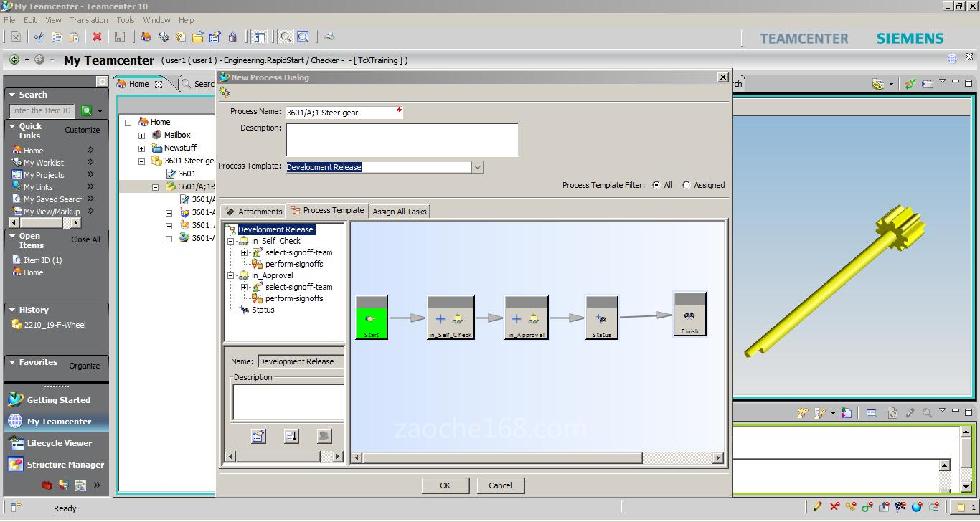Collapse the n_Self_Check tree node
Viewport: 980px width, 522px height.
231,241
